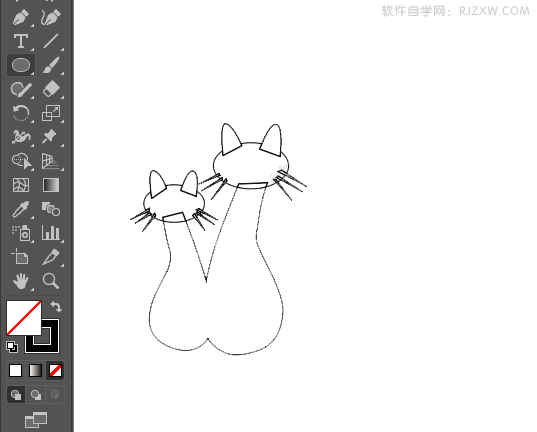Image resolution: width=537 pixels, height=432 pixels.
Task: Enable Draw Behind mode
Action: pos(36,394)
